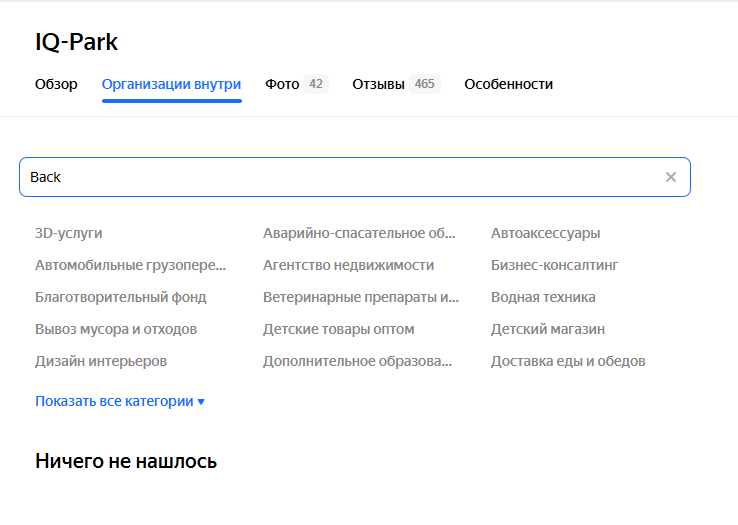Choose Вывоз мусора и отходов
The image size is (738, 525).
(116, 329)
